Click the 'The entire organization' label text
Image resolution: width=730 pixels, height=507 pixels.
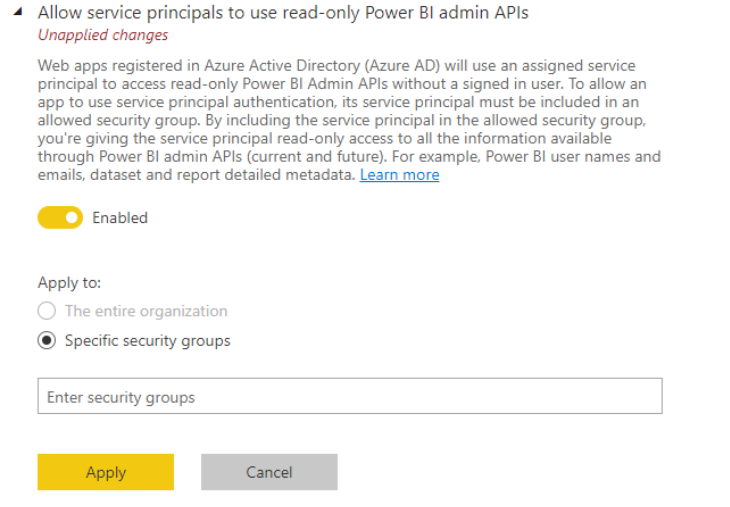146,311
